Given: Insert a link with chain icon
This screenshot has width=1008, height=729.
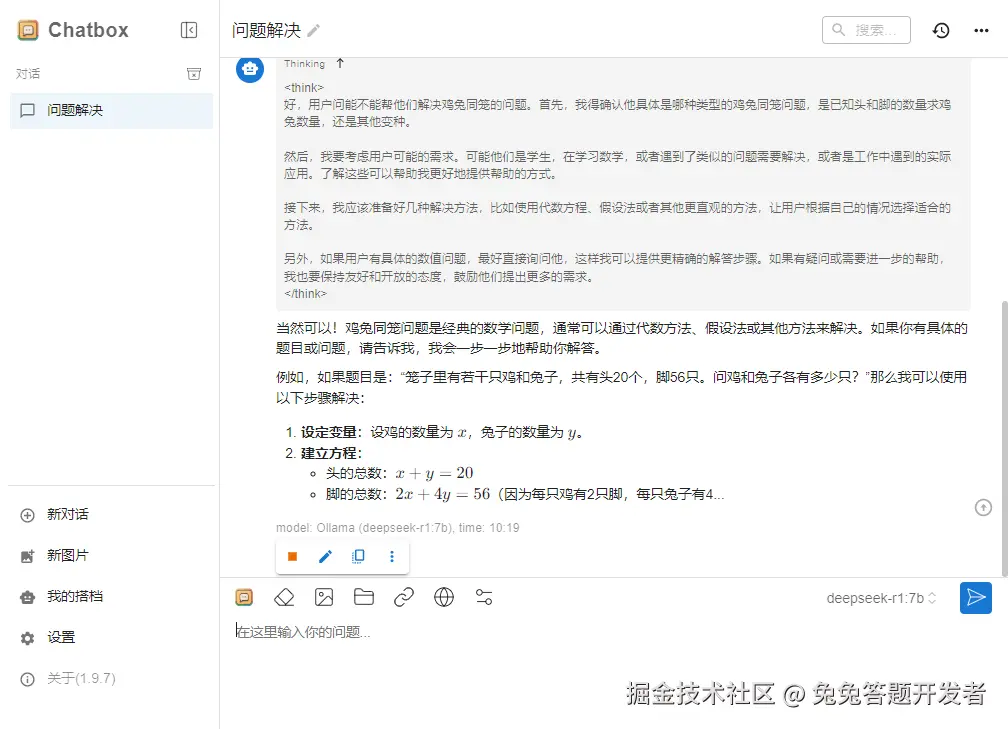Looking at the screenshot, I should coord(404,598).
